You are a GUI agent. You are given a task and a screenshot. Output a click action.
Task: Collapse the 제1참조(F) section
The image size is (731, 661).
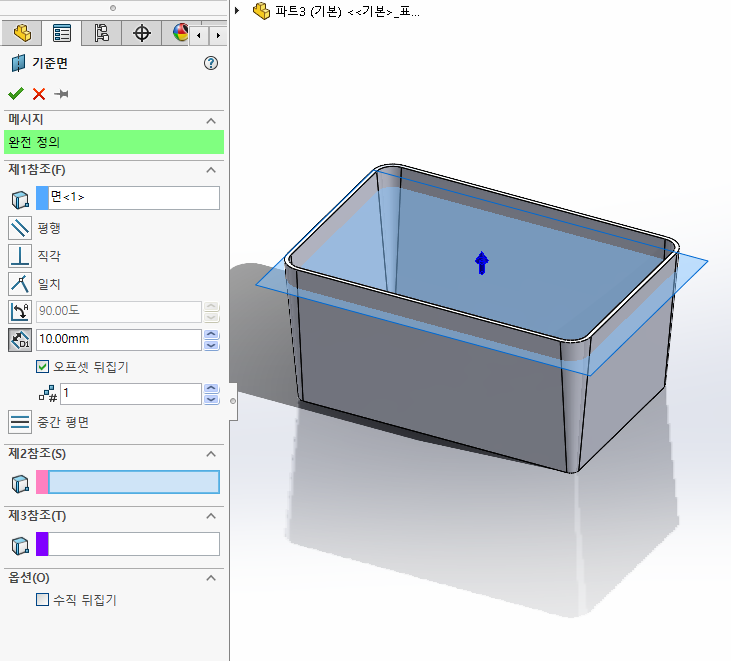[x=211, y=170]
